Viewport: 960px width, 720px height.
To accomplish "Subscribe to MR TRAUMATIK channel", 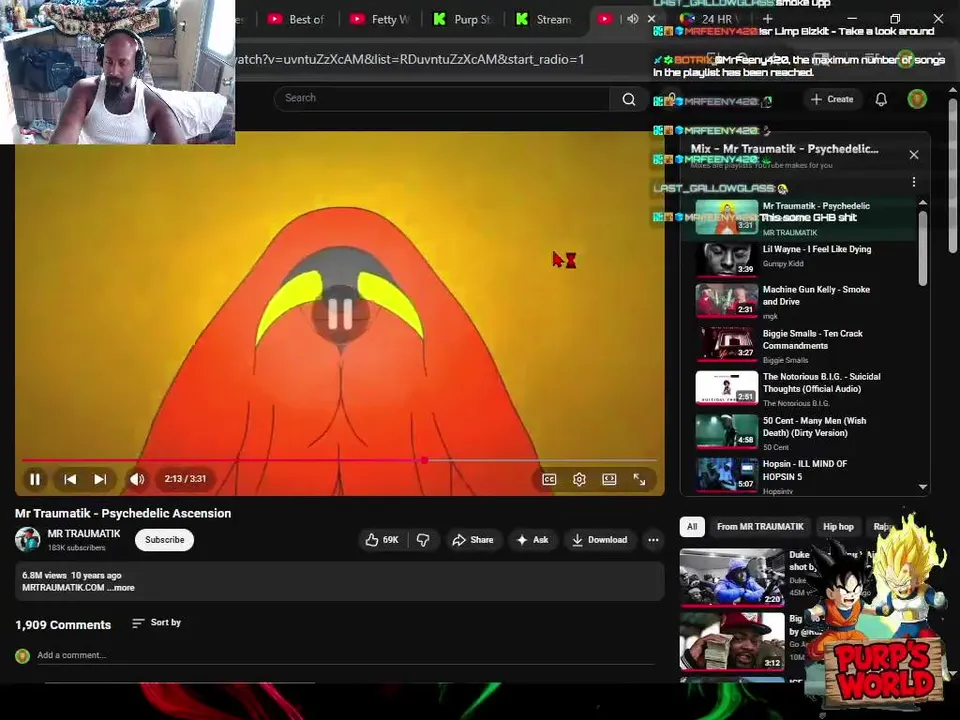I will pyautogui.click(x=164, y=540).
